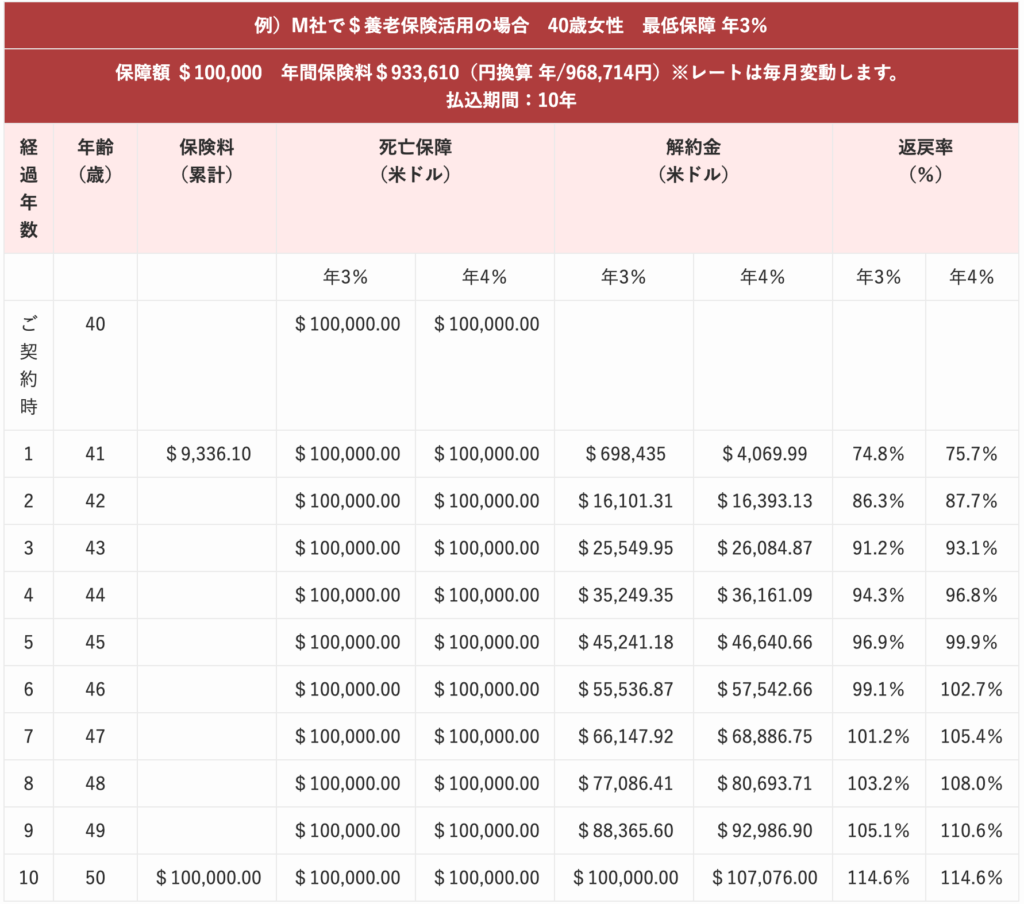1024x904 pixels.
Task: Click return rate '91.2%'
Action: (x=878, y=548)
